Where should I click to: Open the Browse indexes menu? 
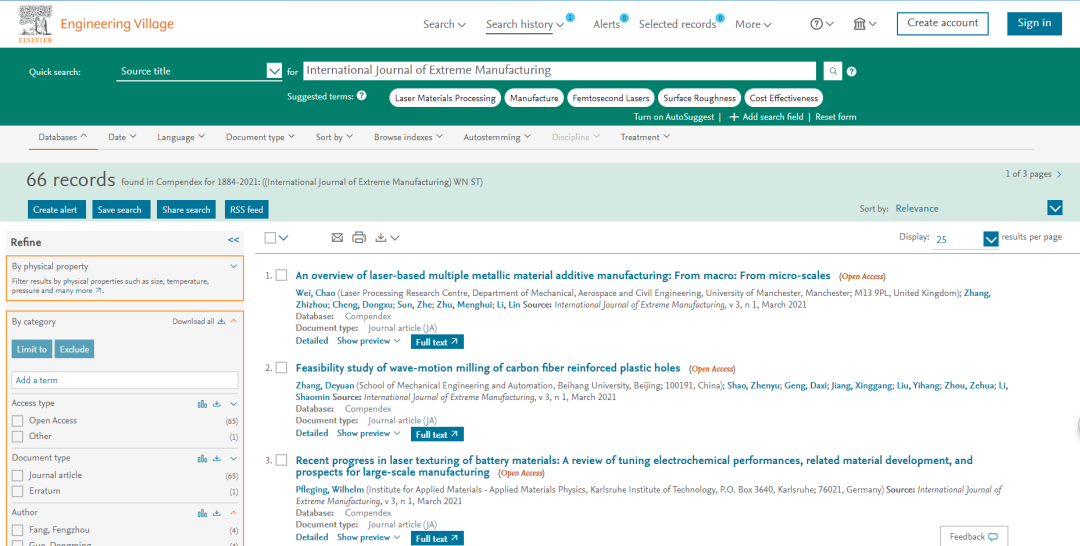click(x=408, y=137)
